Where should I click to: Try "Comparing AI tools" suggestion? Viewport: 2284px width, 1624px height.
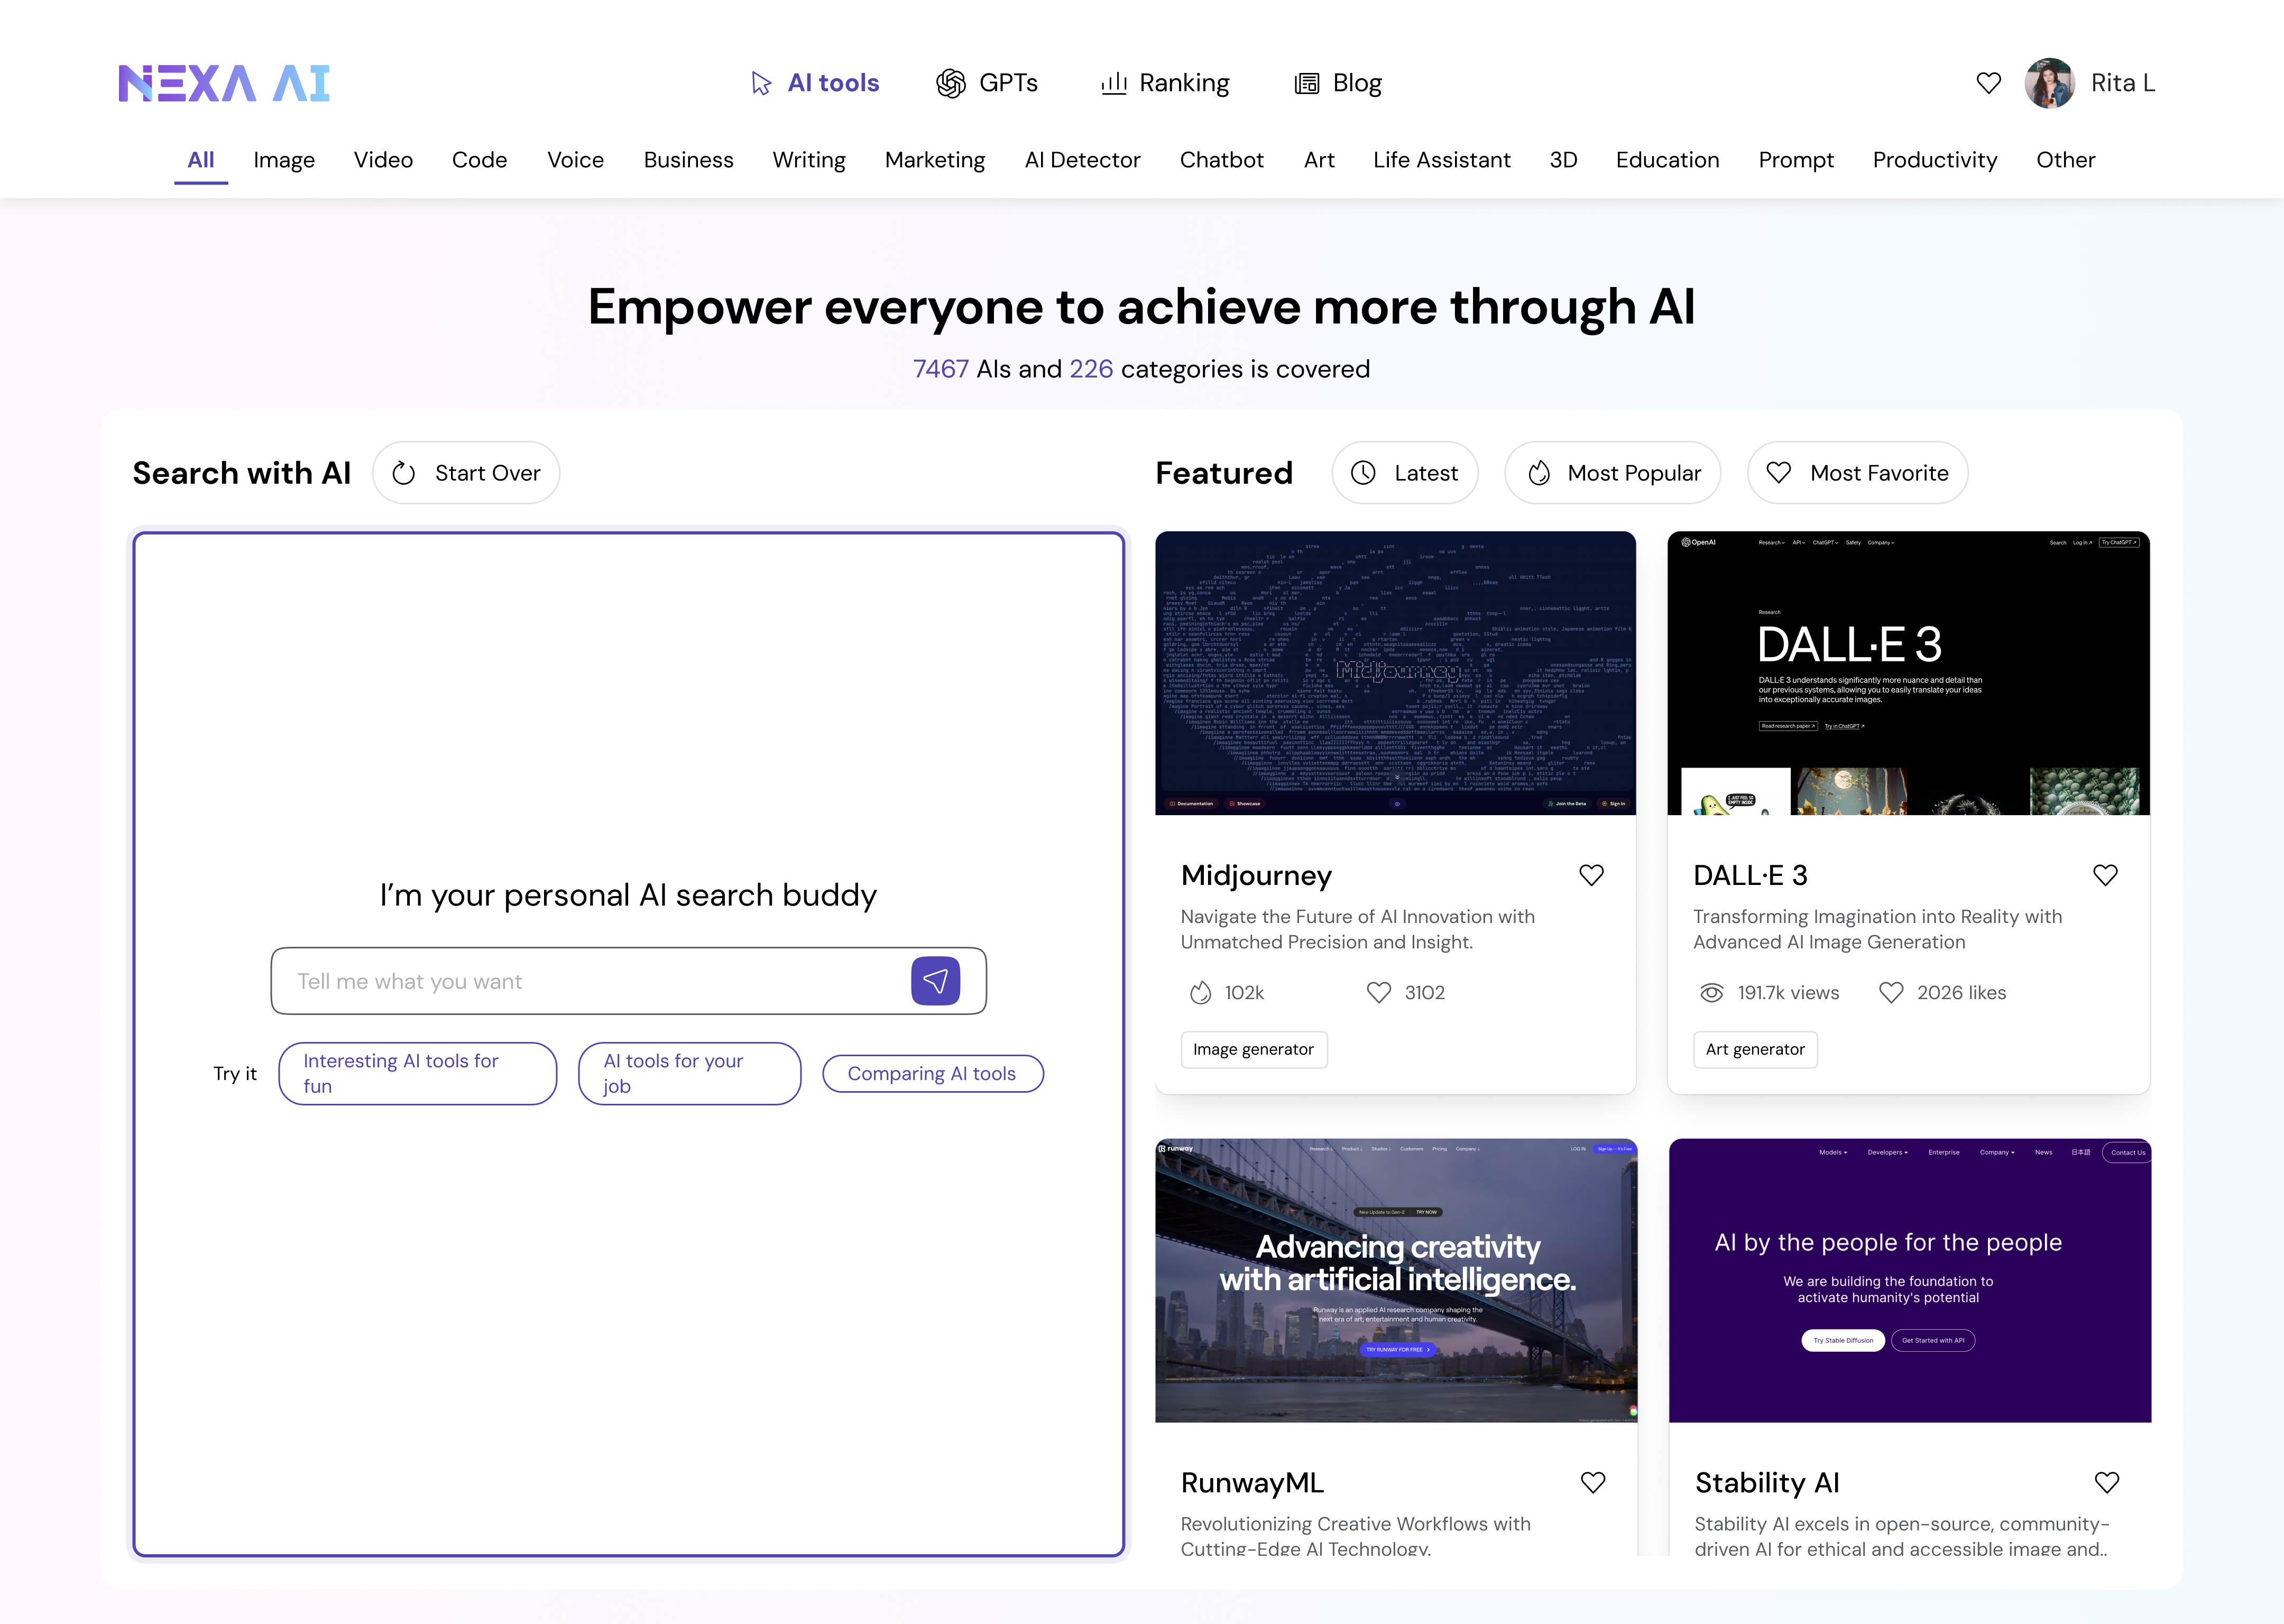click(x=932, y=1073)
